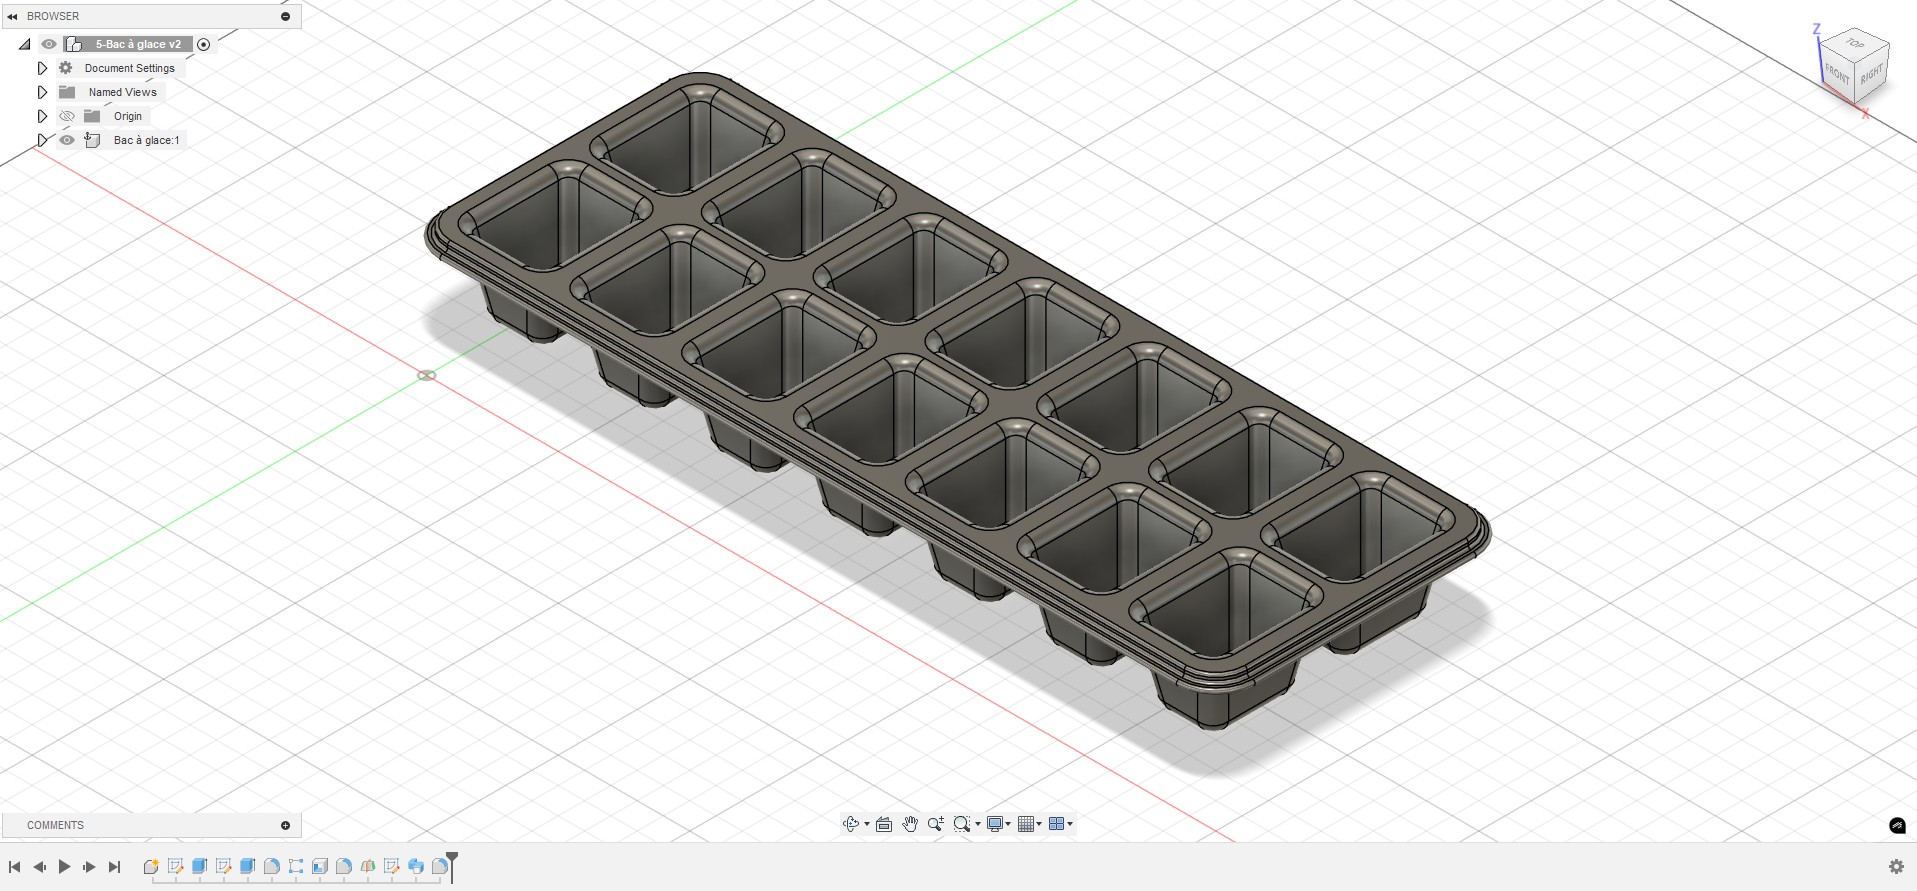Activate 5-Bac à glace v2 radio button
The height and width of the screenshot is (891, 1917).
[204, 44]
